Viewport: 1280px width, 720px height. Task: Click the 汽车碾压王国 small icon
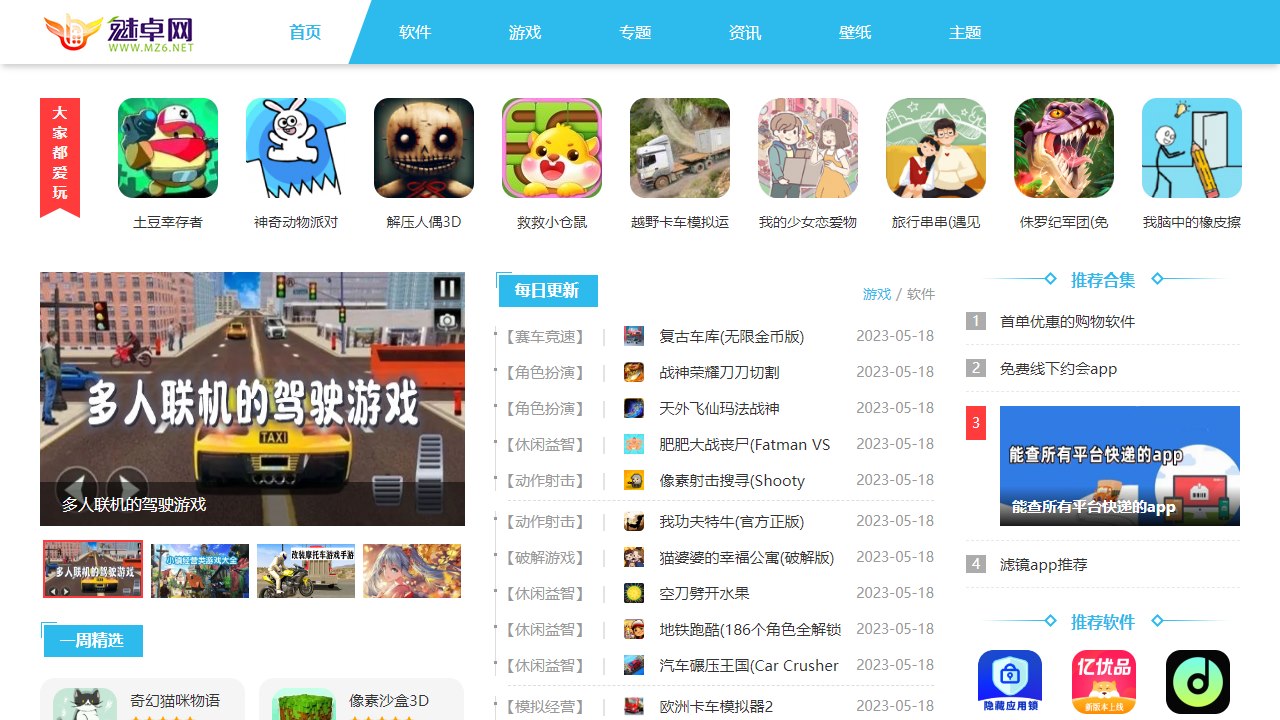pyautogui.click(x=634, y=665)
